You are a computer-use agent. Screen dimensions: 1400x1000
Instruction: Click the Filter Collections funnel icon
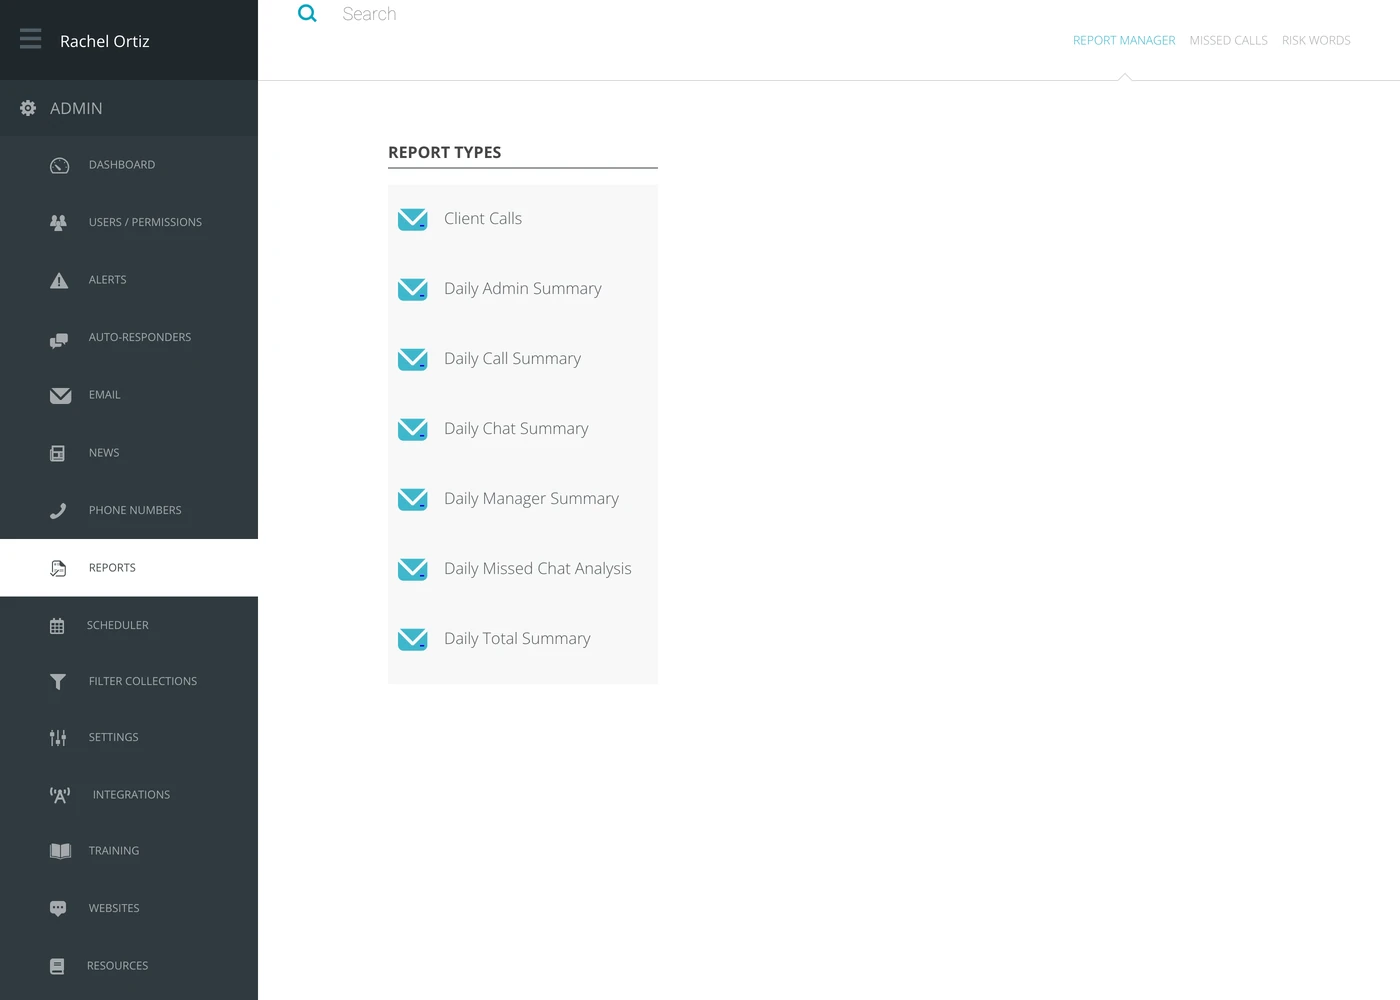[58, 681]
